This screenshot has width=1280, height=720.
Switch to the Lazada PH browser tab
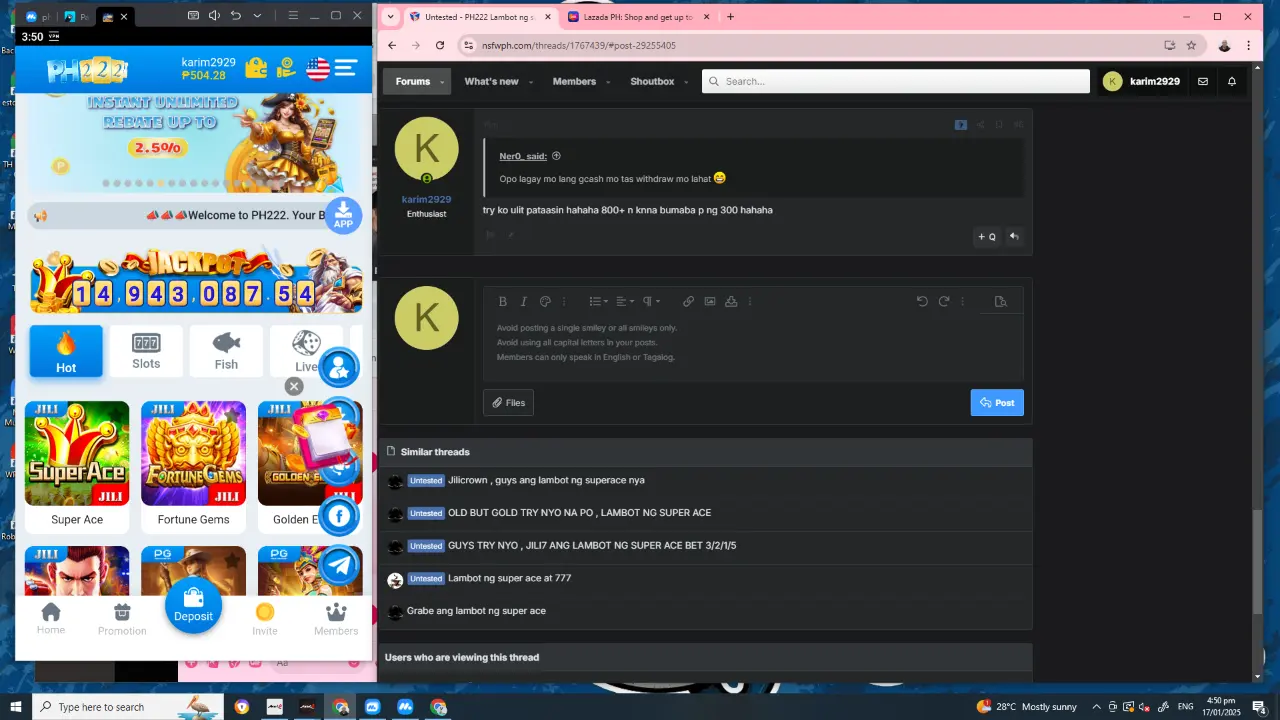[x=637, y=17]
